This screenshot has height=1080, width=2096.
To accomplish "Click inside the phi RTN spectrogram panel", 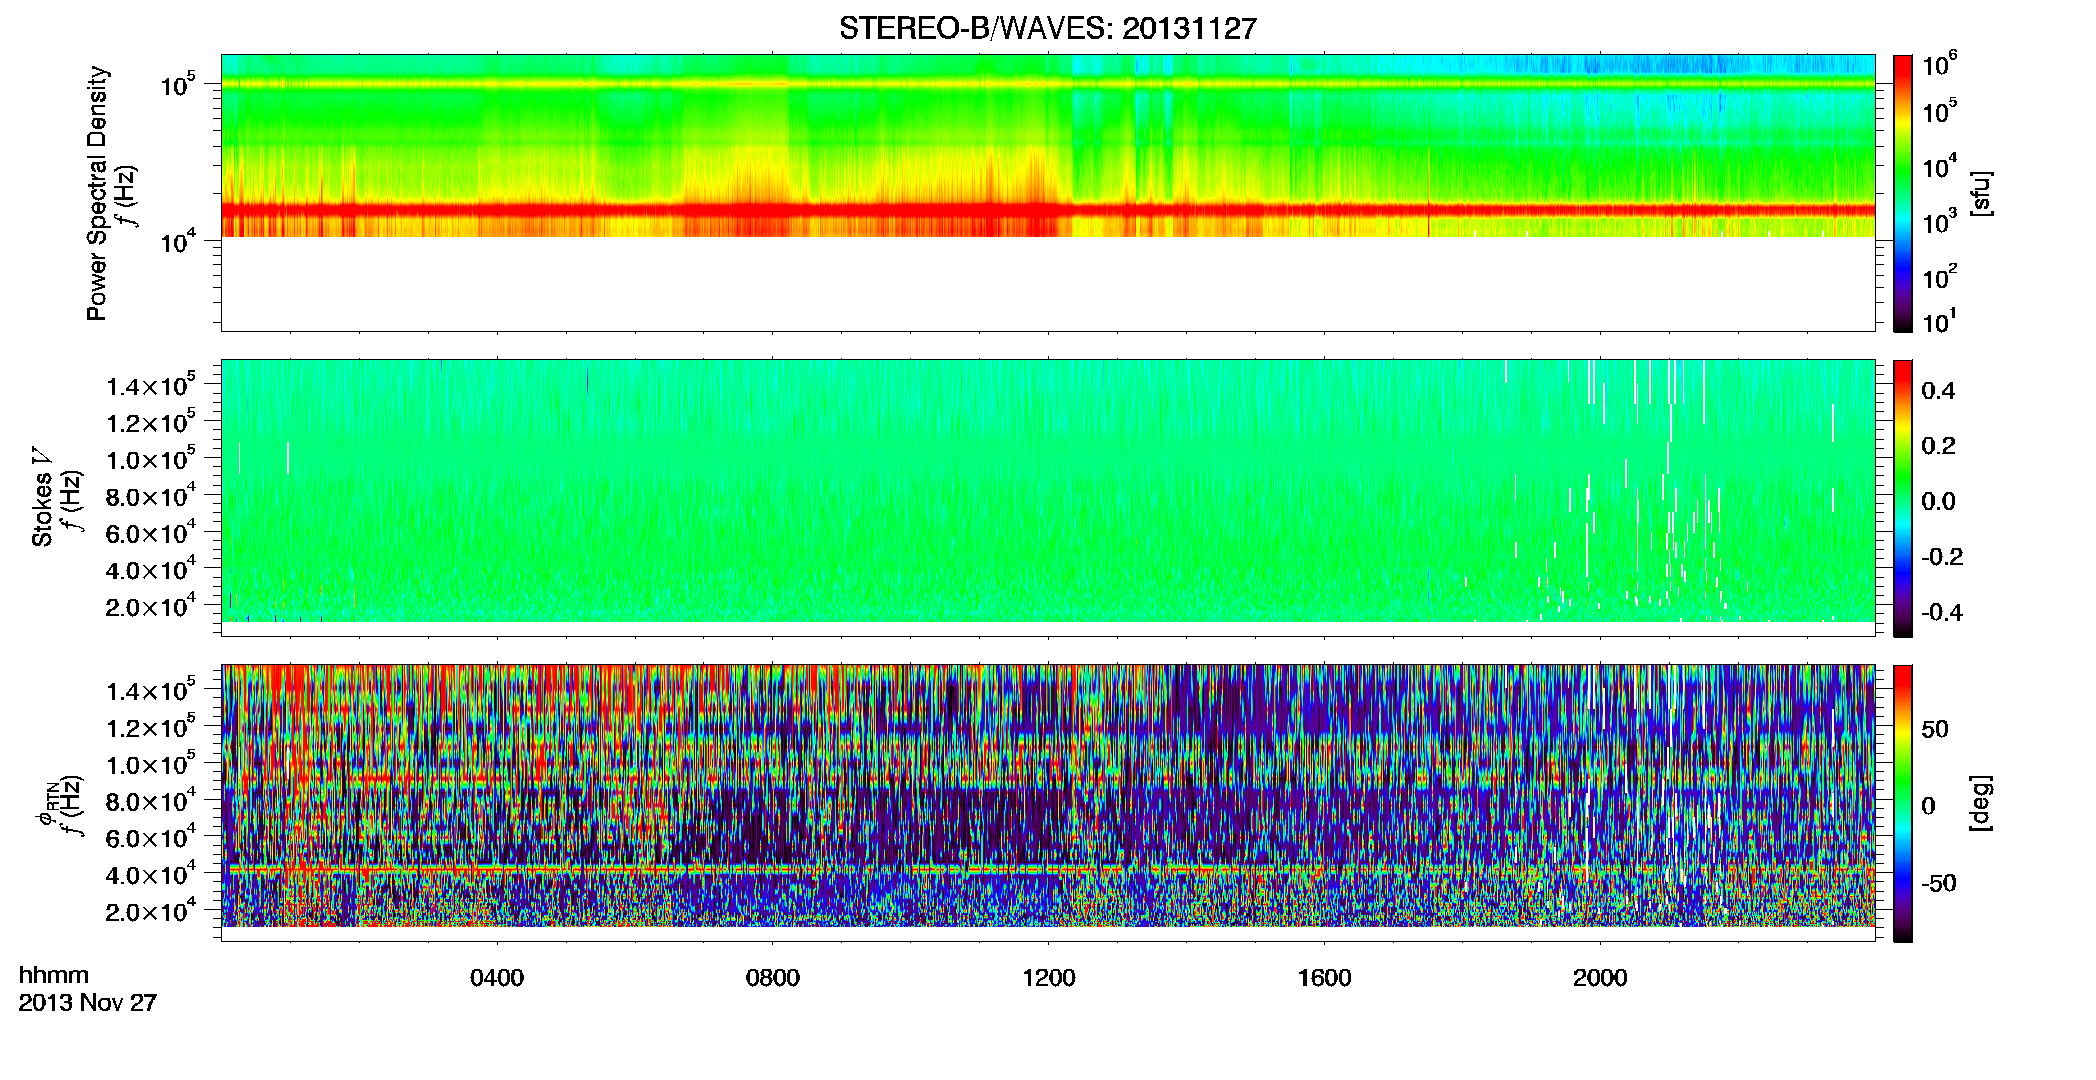I will click(1048, 802).
